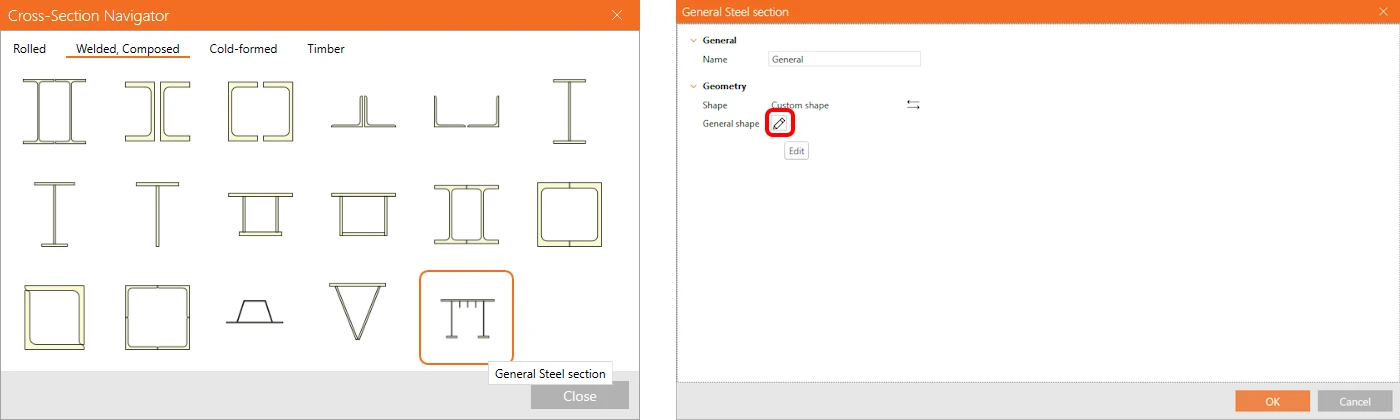Click the Name field containing General

[x=844, y=59]
